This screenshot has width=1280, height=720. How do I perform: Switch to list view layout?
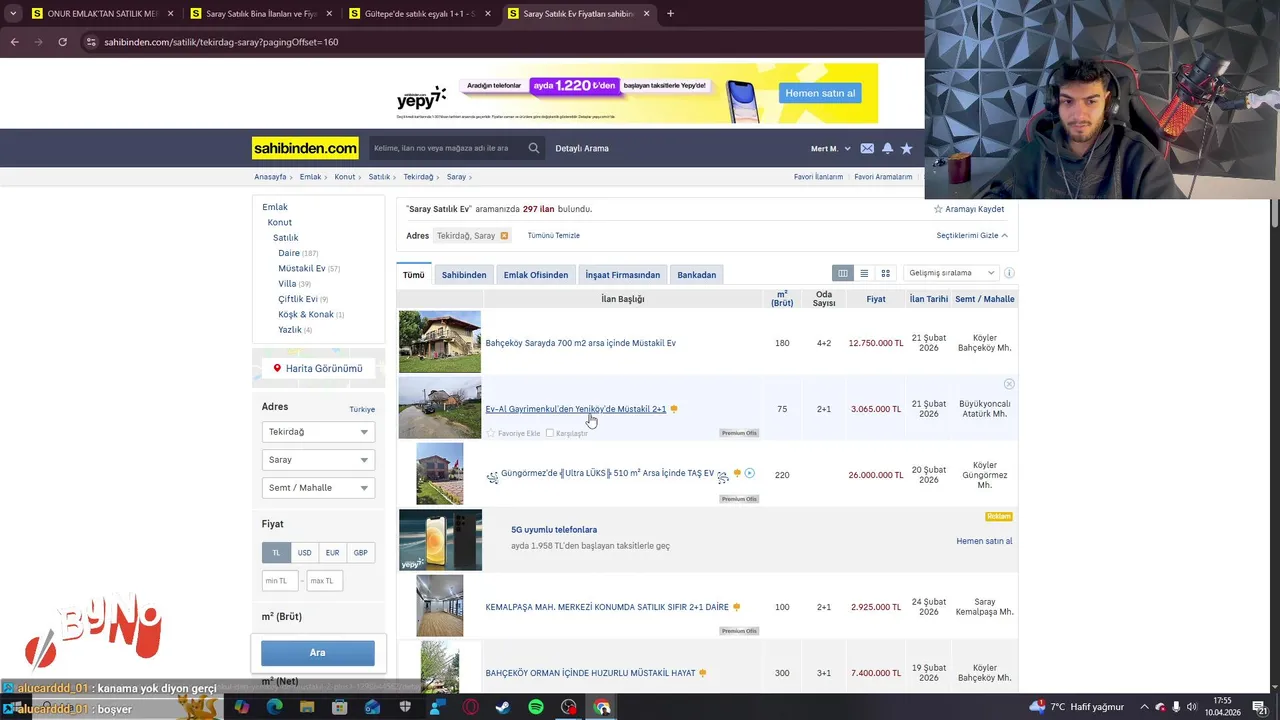point(864,273)
